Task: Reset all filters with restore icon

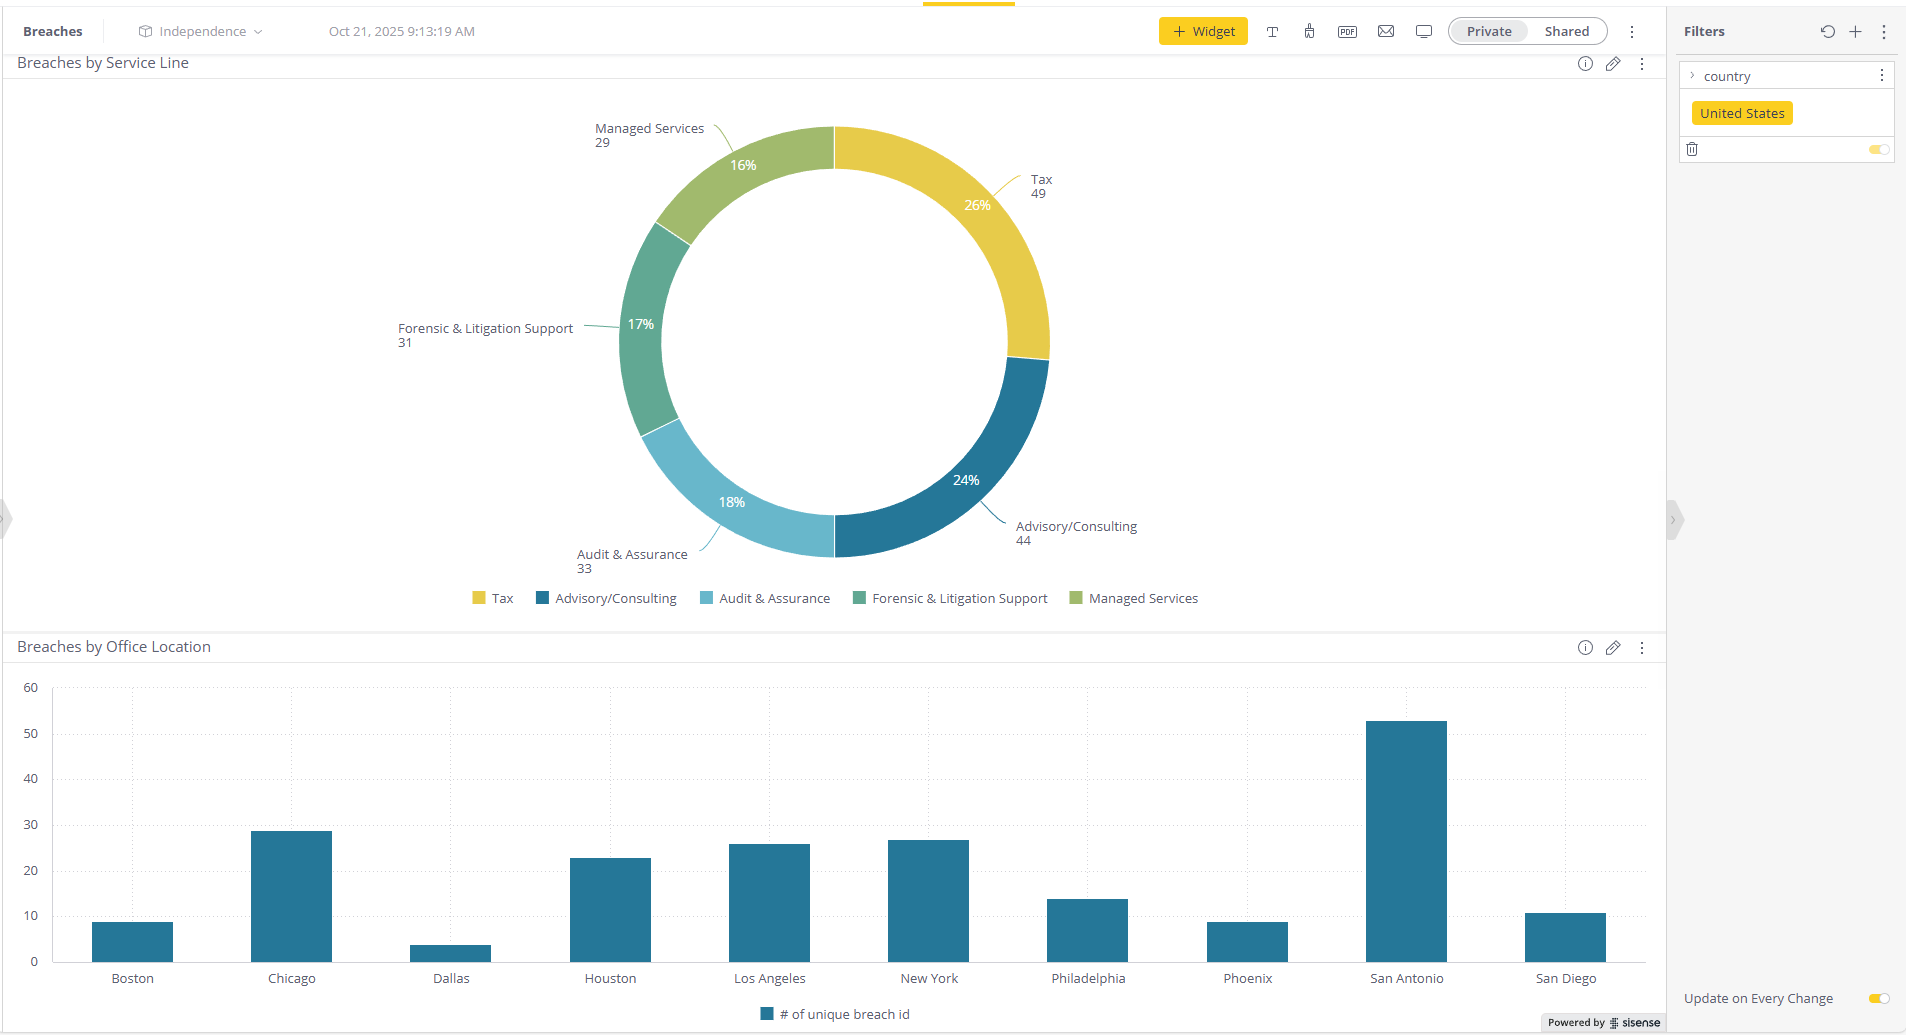Action: tap(1828, 31)
